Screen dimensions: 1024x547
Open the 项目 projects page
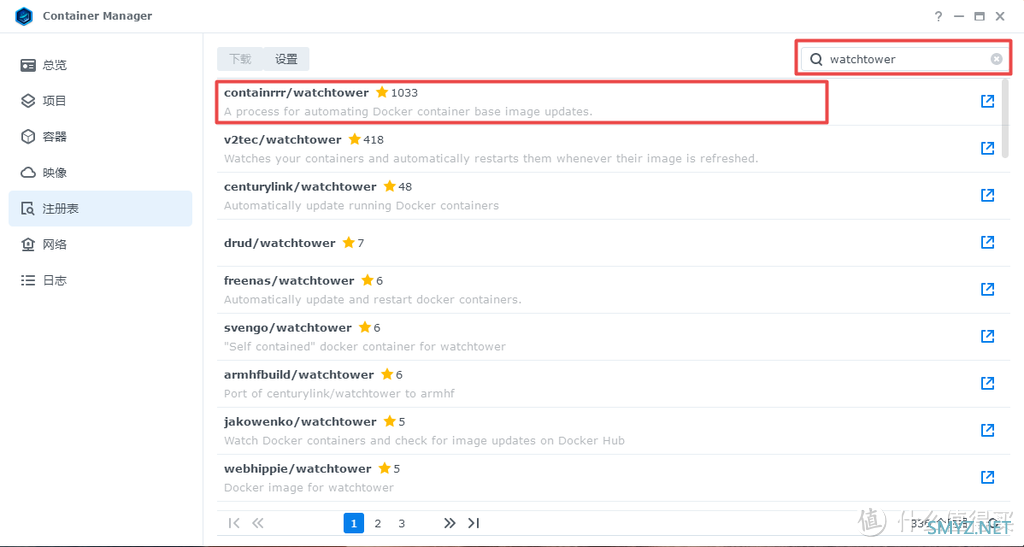(x=101, y=101)
